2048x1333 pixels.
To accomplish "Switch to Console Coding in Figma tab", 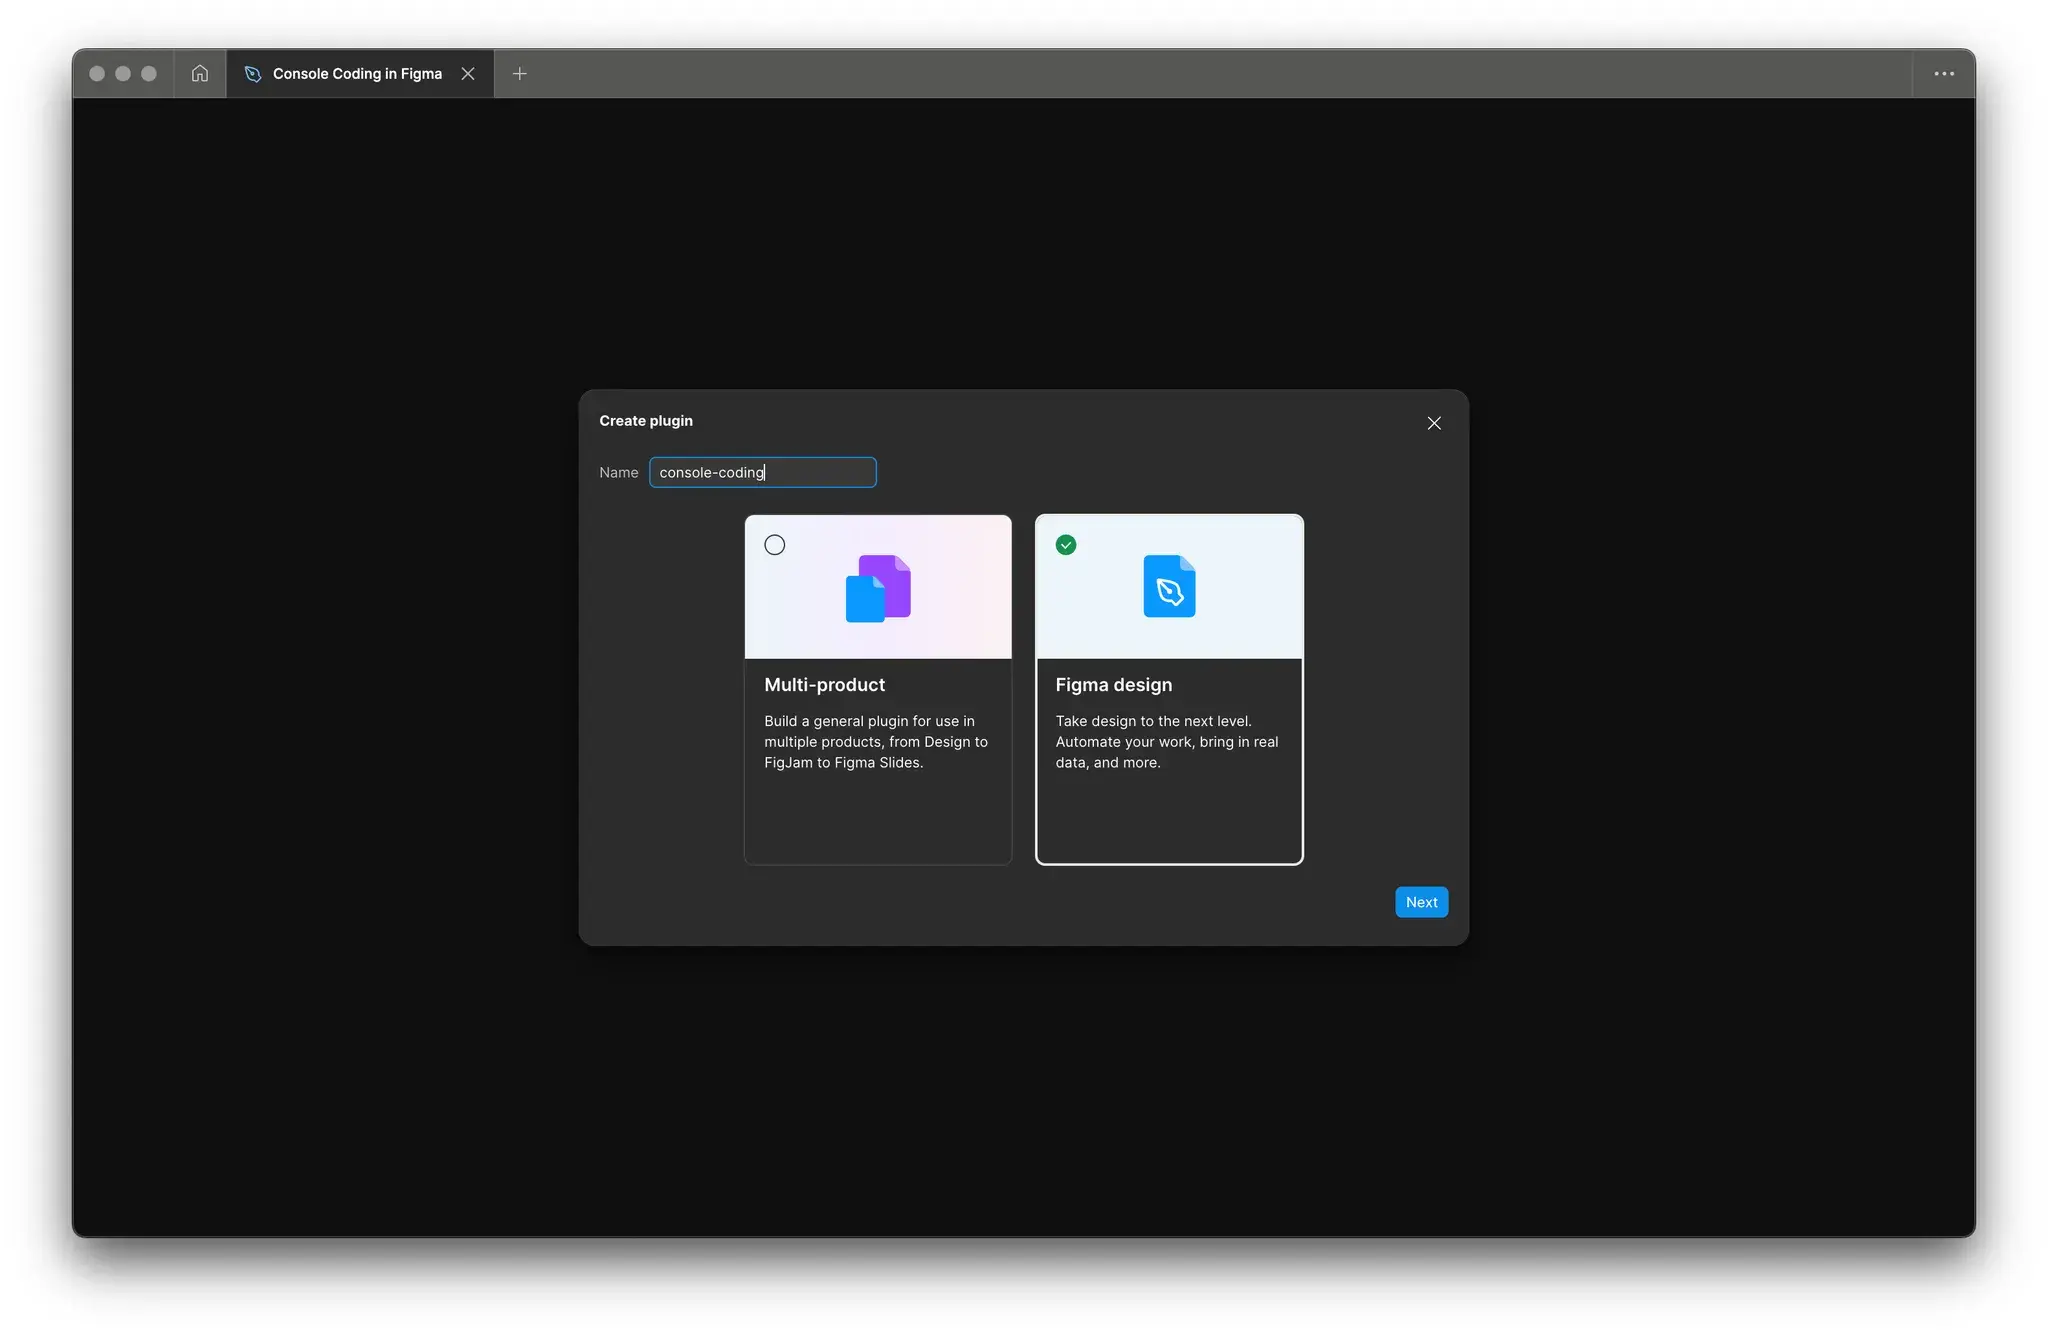I will [357, 74].
